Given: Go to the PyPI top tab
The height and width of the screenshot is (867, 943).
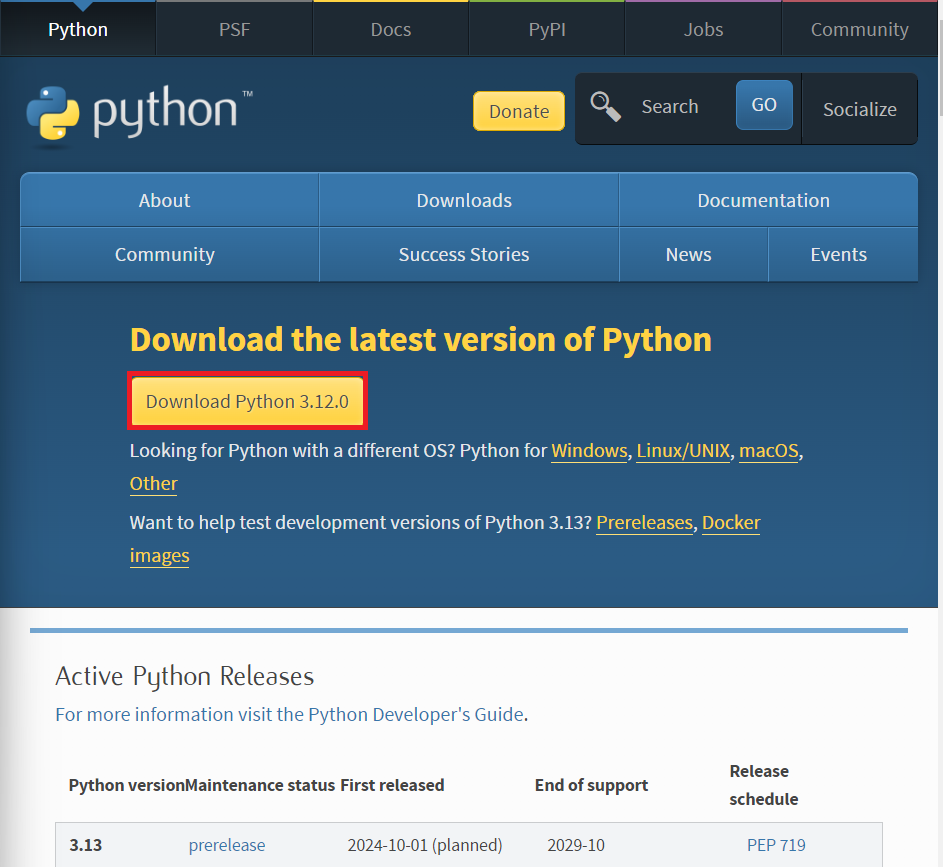Looking at the screenshot, I should click(x=547, y=29).
